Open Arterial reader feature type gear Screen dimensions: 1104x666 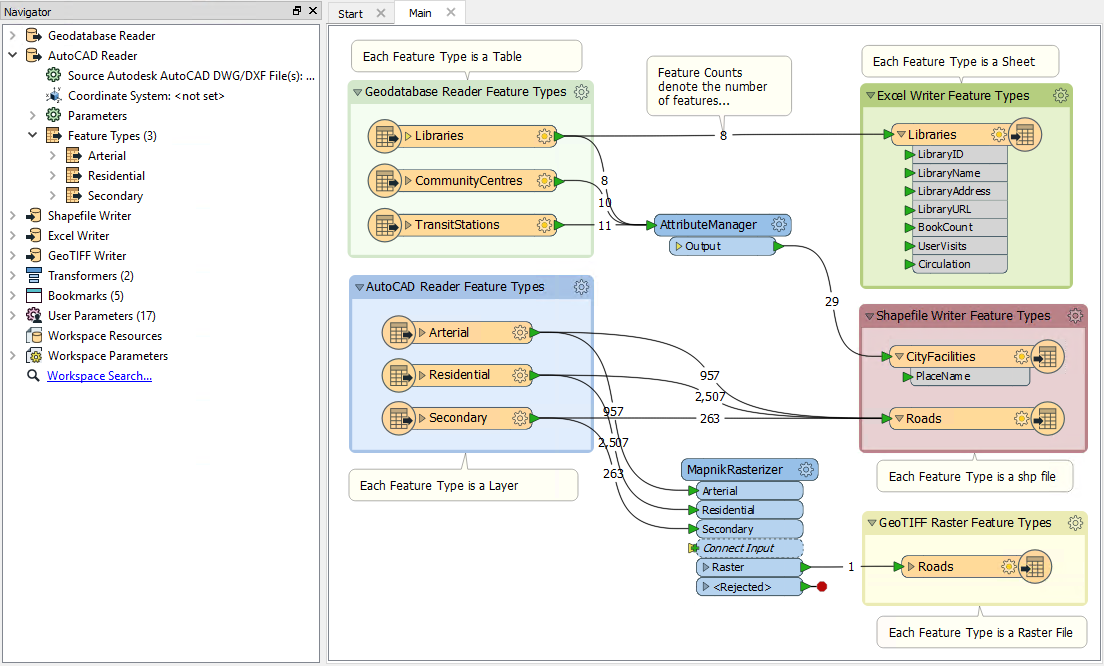520,332
